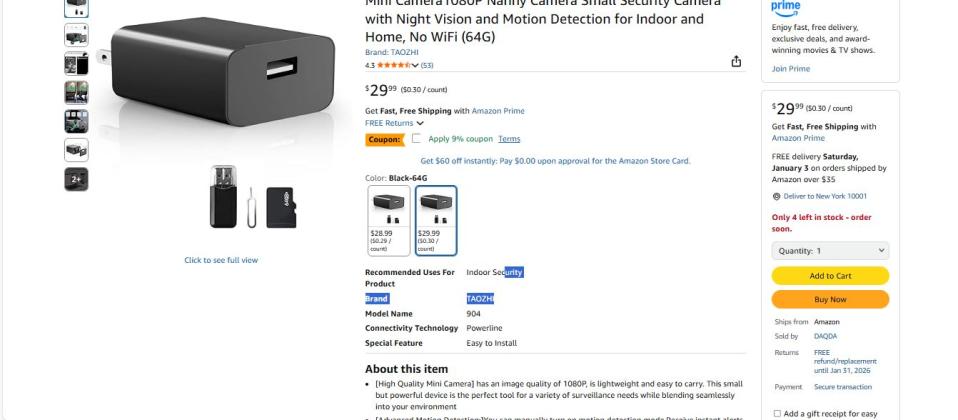Open the 2+ more images thumbnail

click(x=76, y=179)
